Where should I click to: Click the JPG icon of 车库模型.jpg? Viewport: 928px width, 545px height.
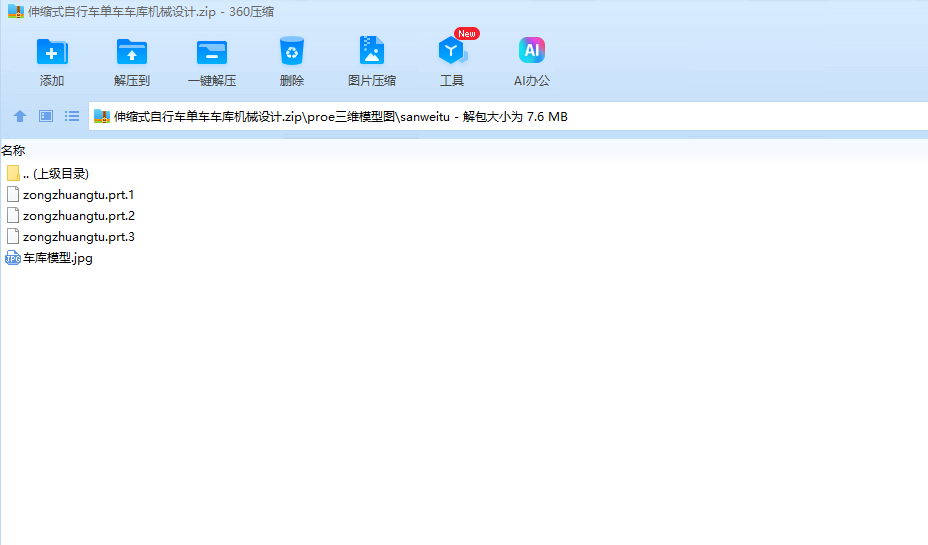13,258
